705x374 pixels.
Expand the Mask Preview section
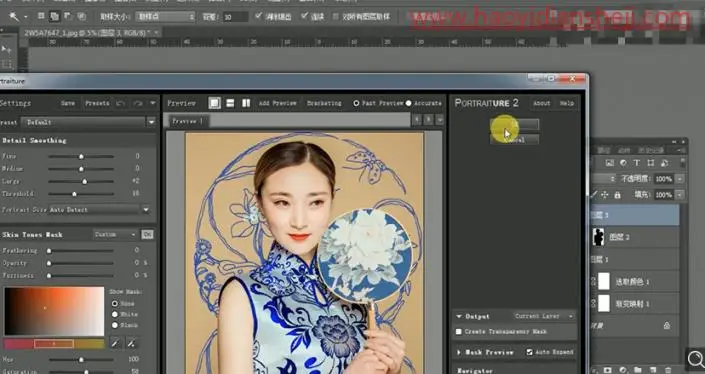pos(459,352)
